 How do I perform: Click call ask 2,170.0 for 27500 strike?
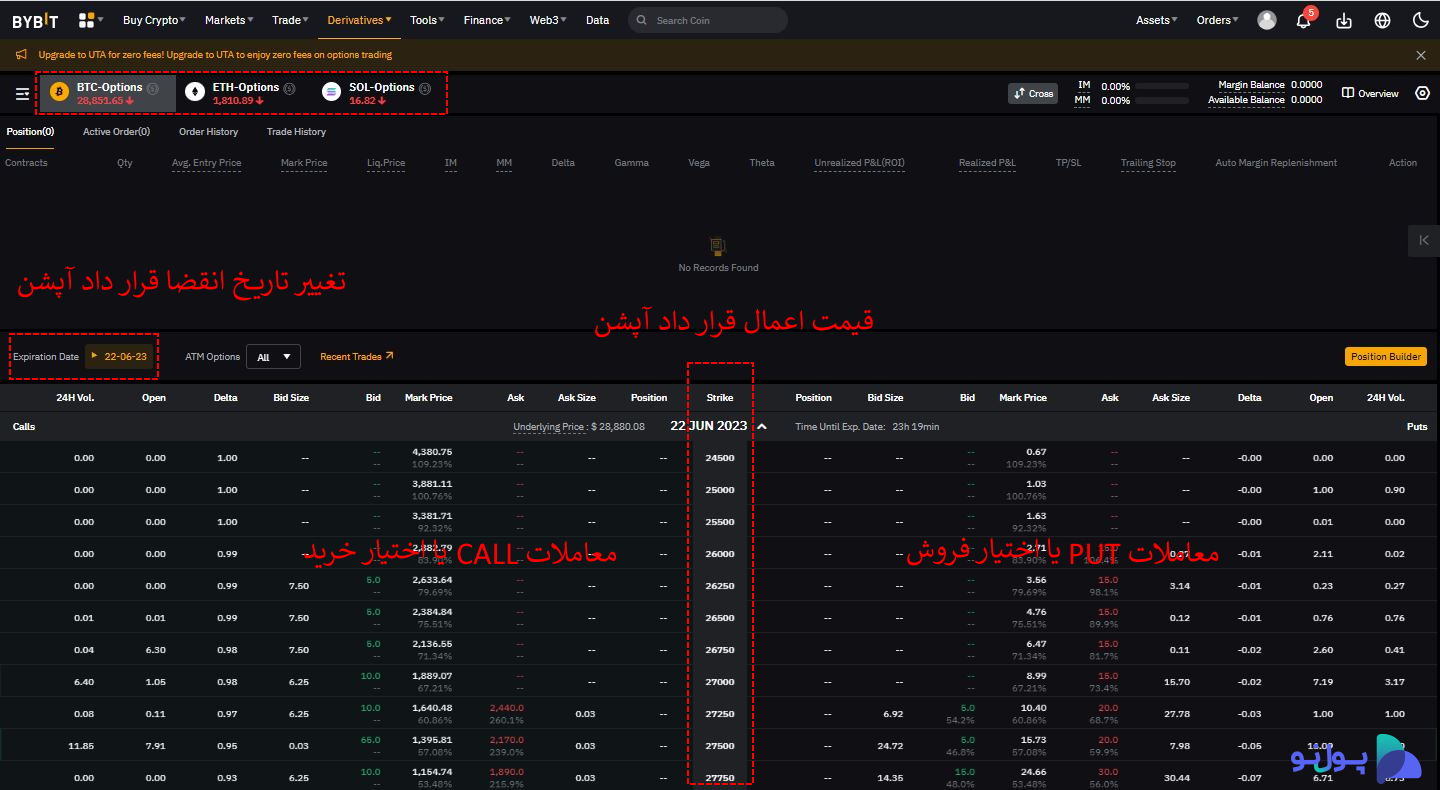tap(505, 740)
